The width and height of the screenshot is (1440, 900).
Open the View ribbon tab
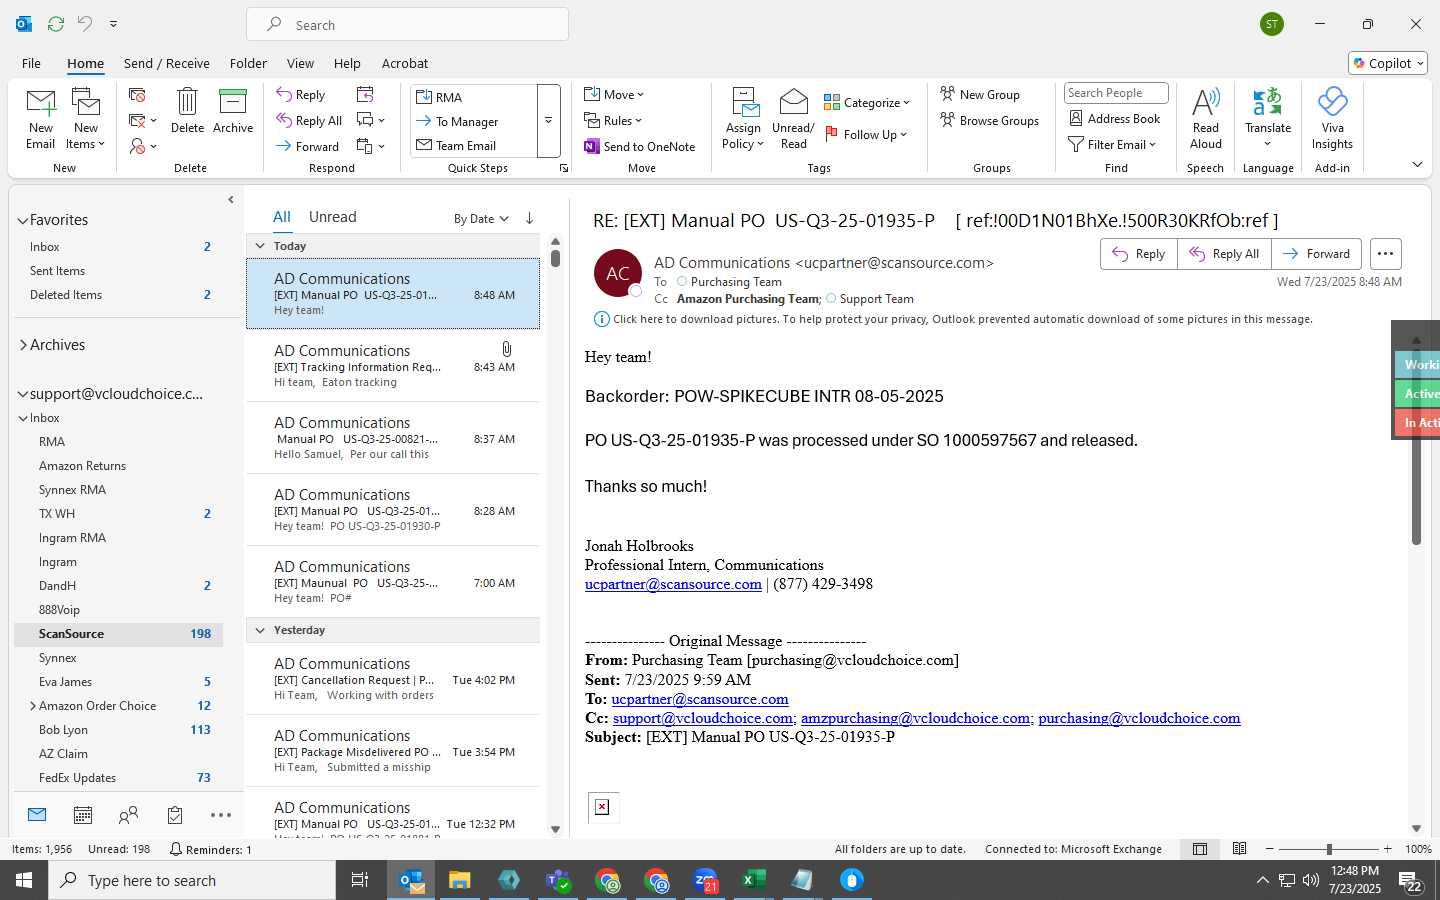point(300,63)
